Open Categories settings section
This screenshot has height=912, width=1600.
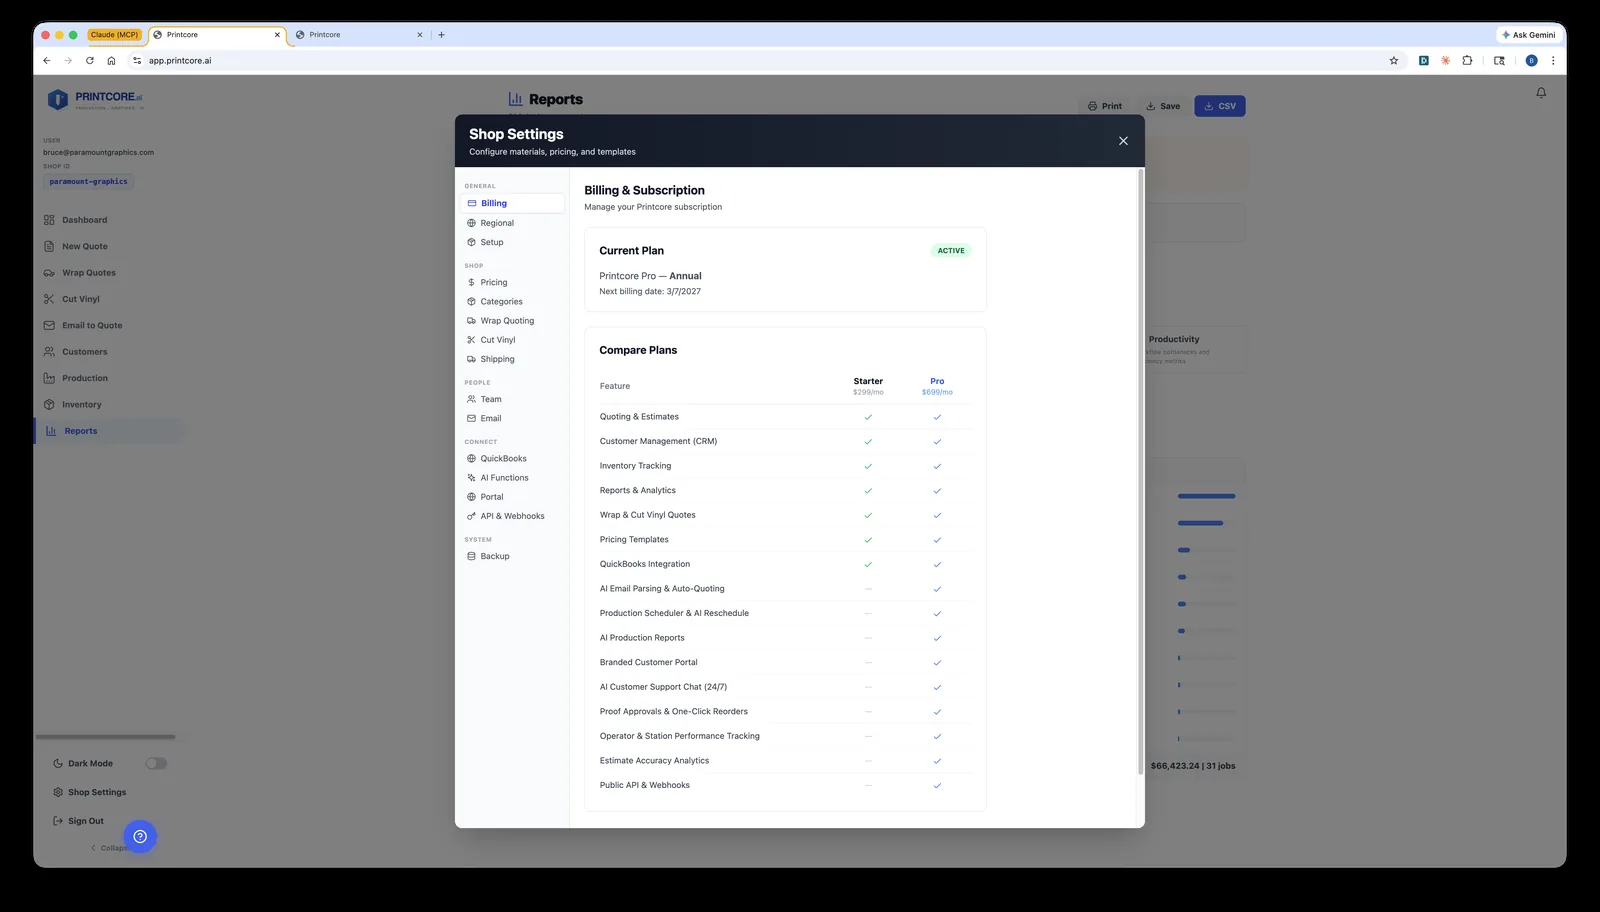(512, 301)
